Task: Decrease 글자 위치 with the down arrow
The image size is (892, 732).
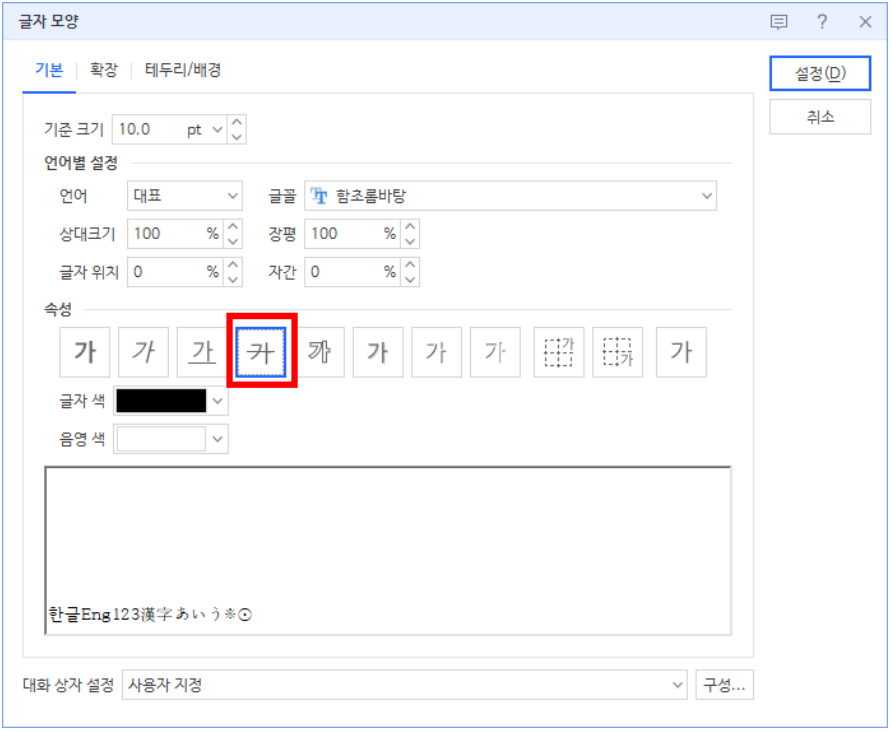Action: 233,279
